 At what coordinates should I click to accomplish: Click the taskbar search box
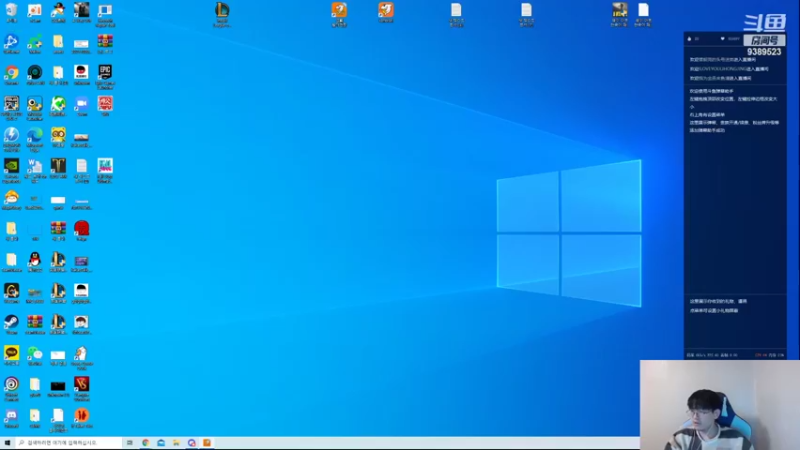pos(69,443)
